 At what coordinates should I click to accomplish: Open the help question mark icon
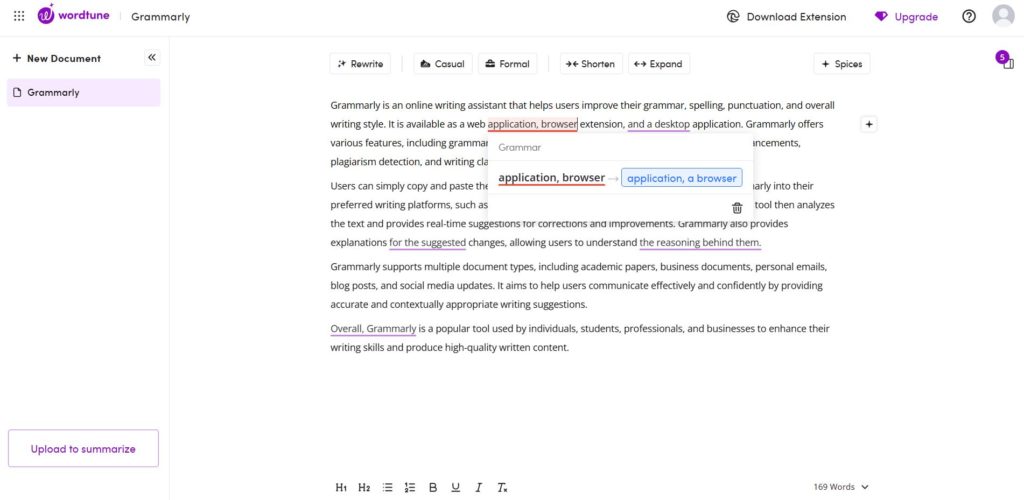[x=969, y=17]
